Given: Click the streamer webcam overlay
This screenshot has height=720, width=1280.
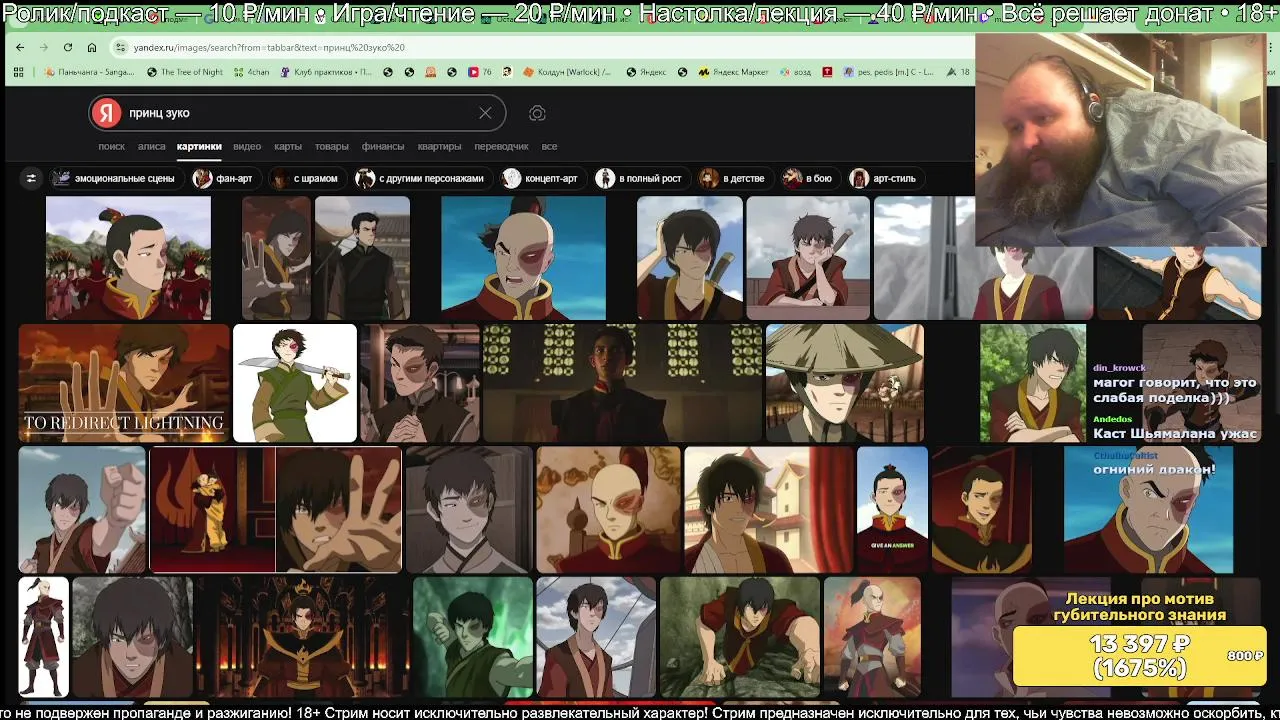Looking at the screenshot, I should point(1120,138).
